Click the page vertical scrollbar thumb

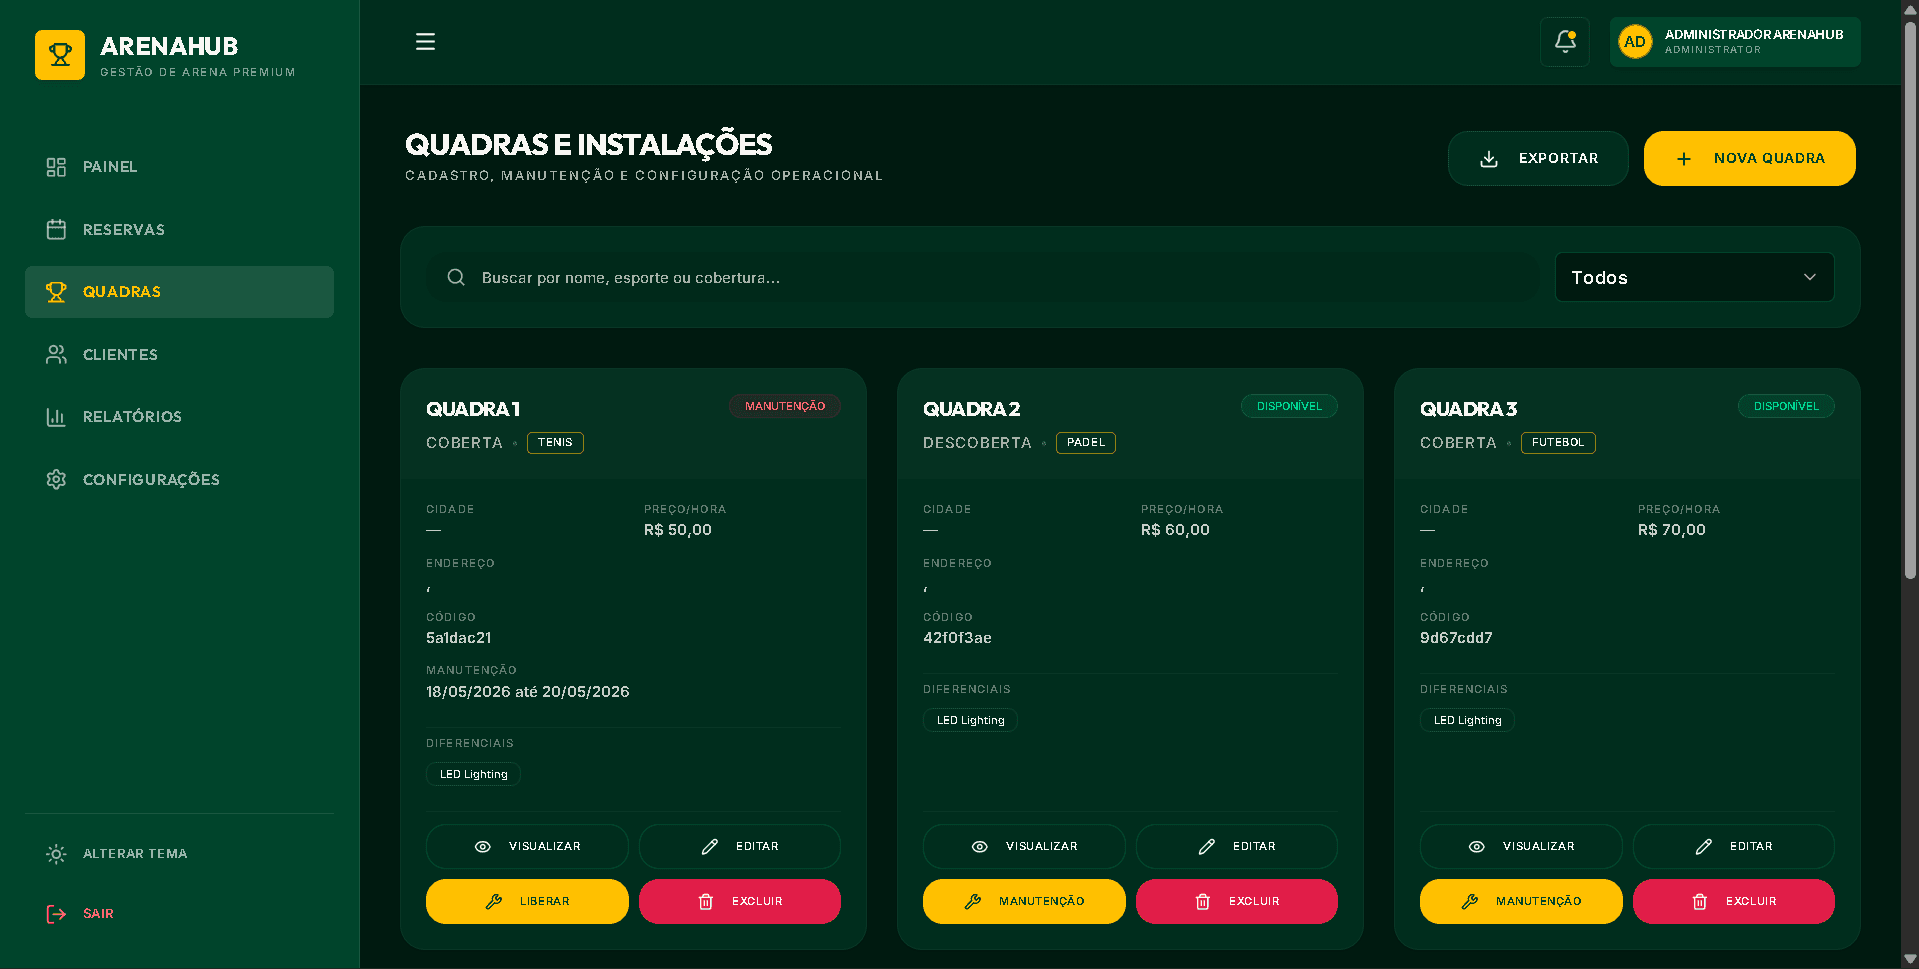[1910, 300]
